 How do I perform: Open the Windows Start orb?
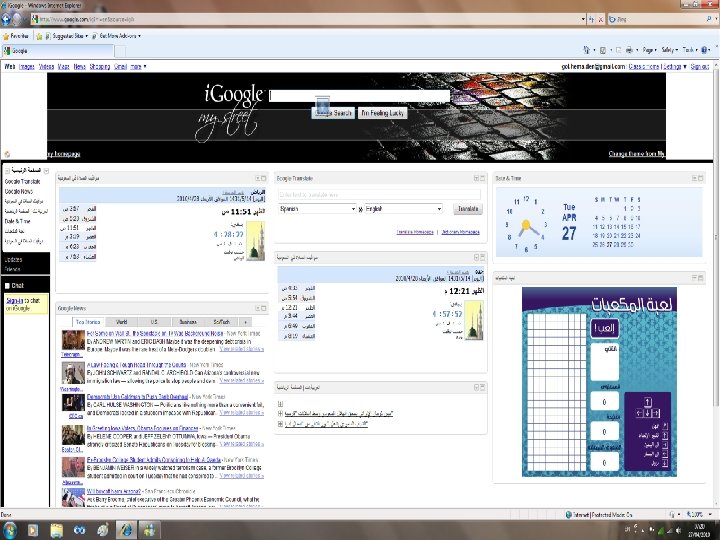[9, 530]
